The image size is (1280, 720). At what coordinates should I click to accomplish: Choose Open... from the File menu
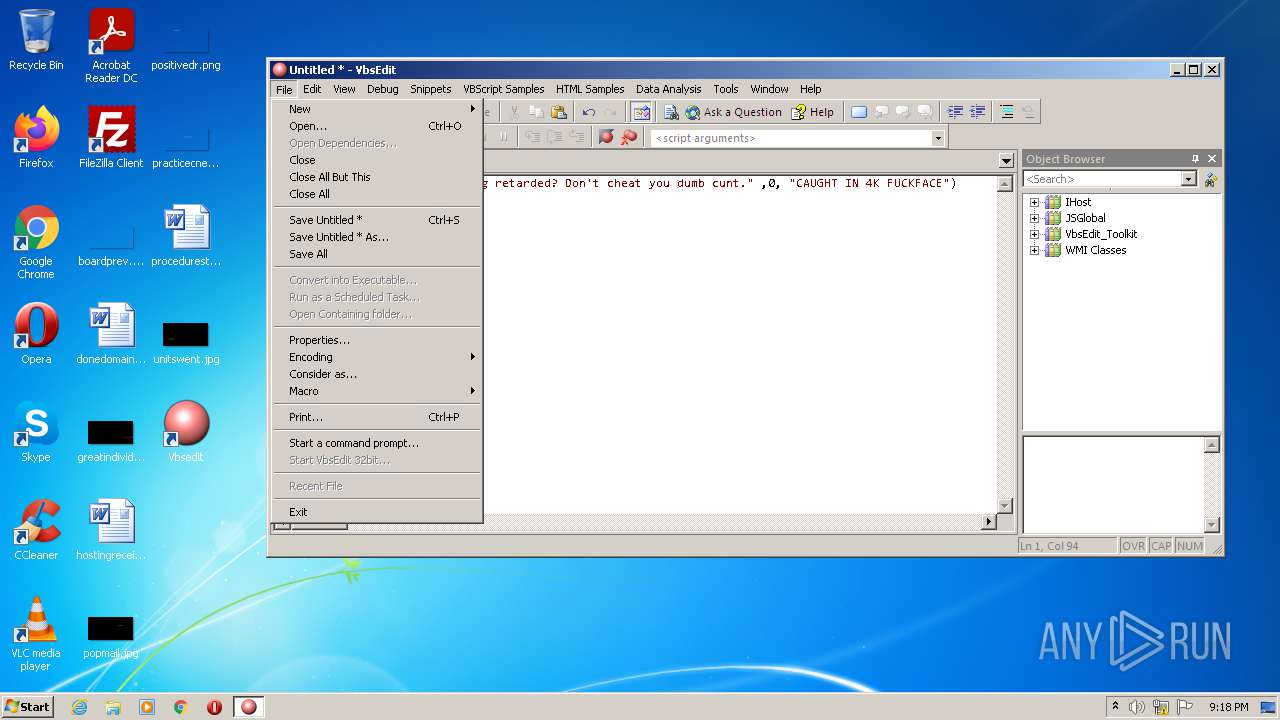(x=378, y=126)
